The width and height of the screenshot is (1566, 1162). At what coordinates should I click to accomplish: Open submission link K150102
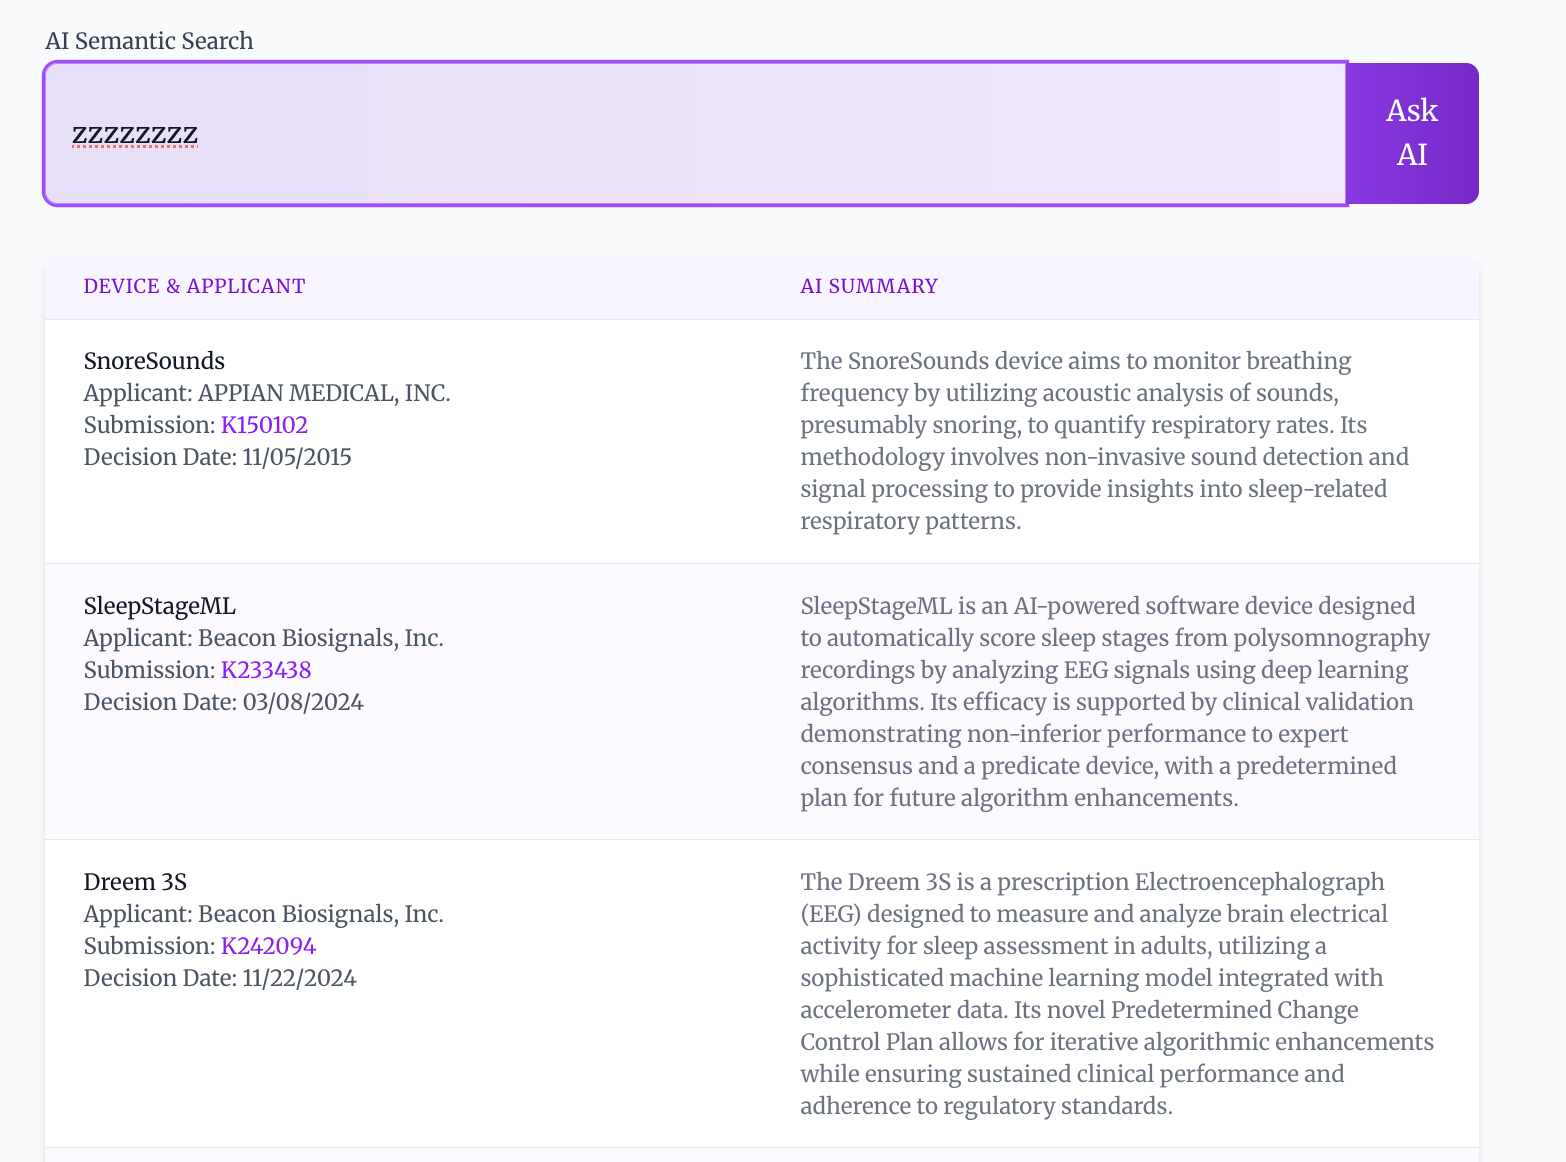pyautogui.click(x=264, y=425)
